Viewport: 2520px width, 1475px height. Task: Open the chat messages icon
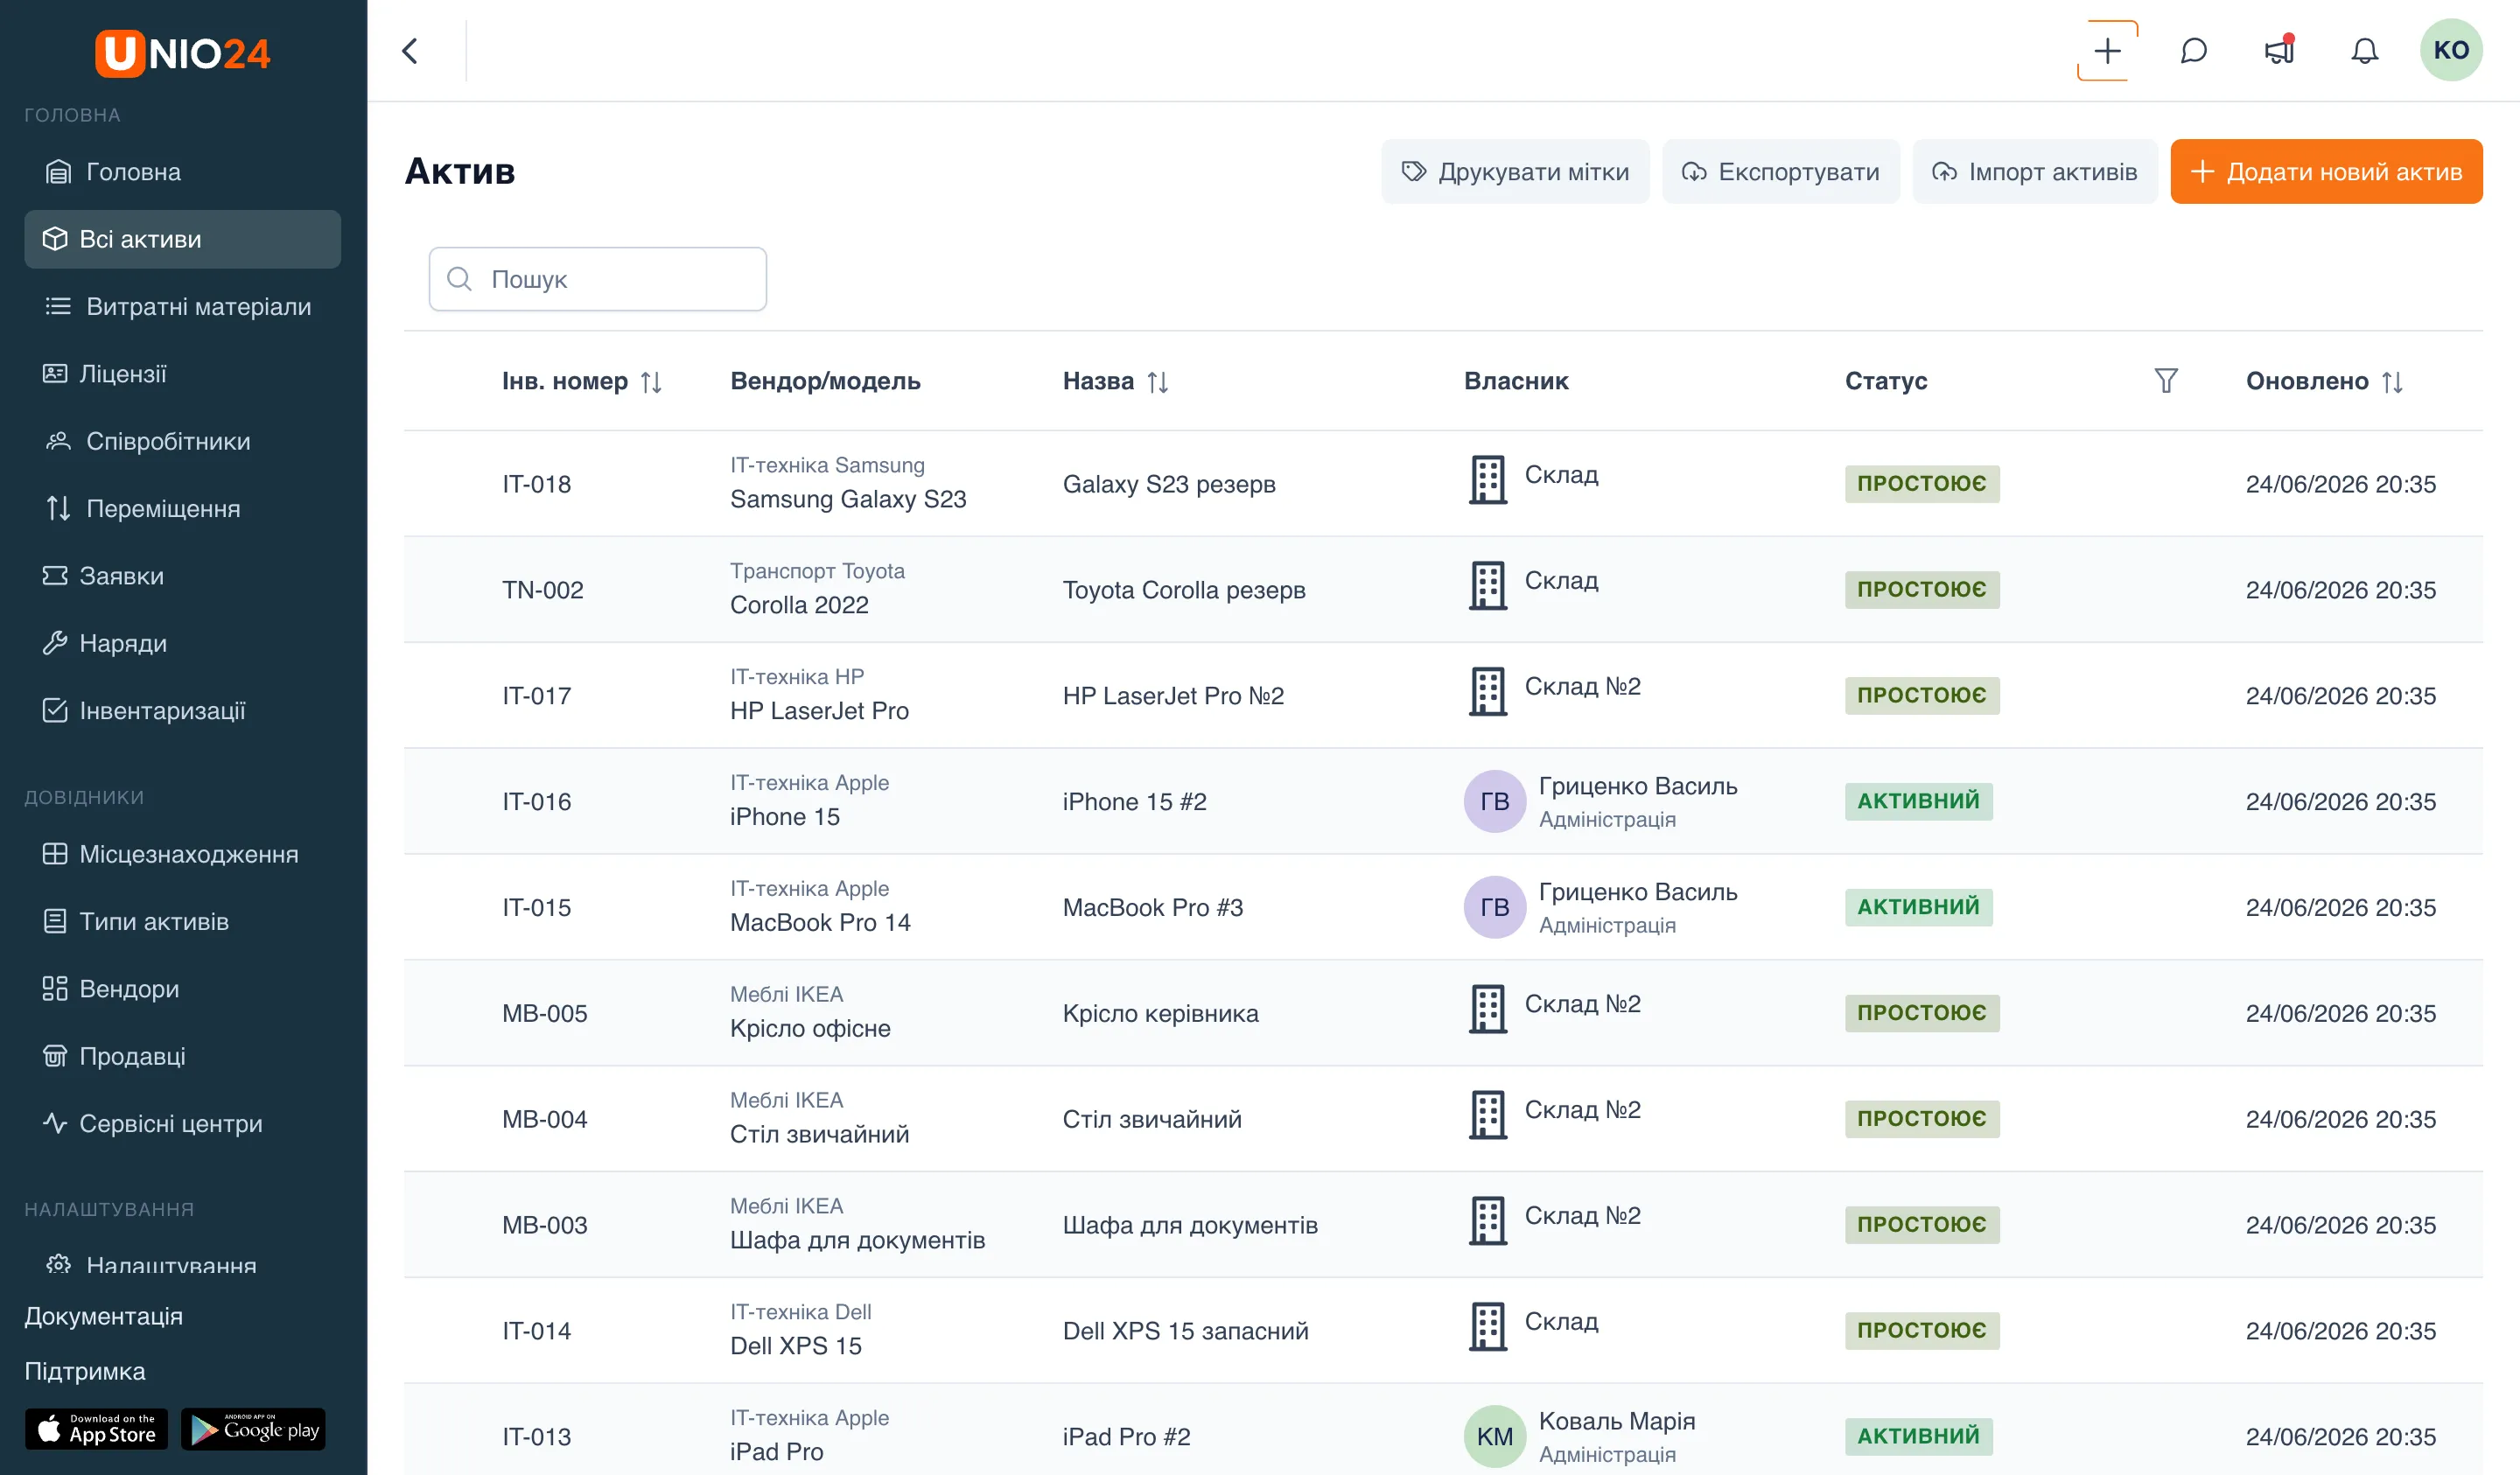coord(2193,51)
